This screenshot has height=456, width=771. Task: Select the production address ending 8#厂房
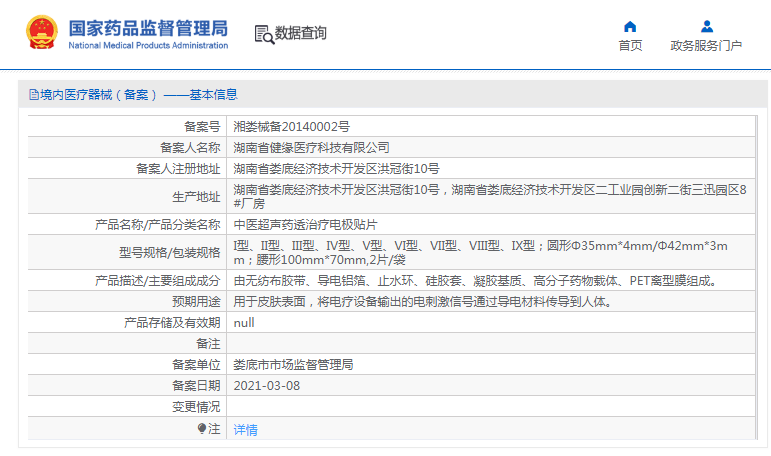click(x=490, y=196)
